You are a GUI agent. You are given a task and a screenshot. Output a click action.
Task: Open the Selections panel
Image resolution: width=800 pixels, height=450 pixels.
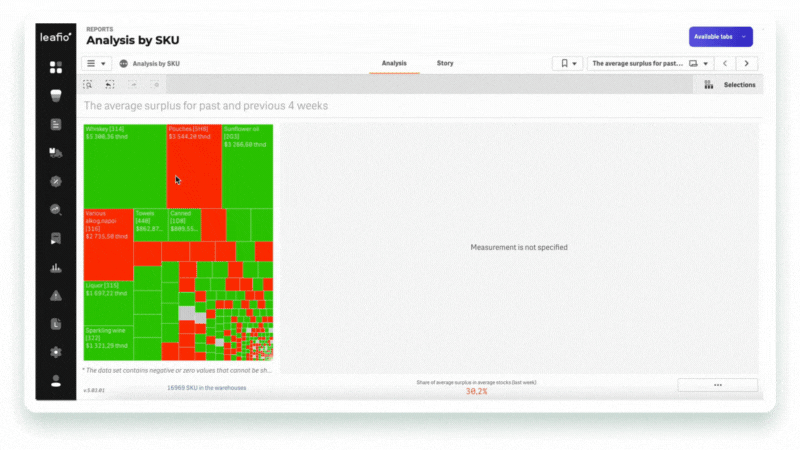click(x=730, y=85)
